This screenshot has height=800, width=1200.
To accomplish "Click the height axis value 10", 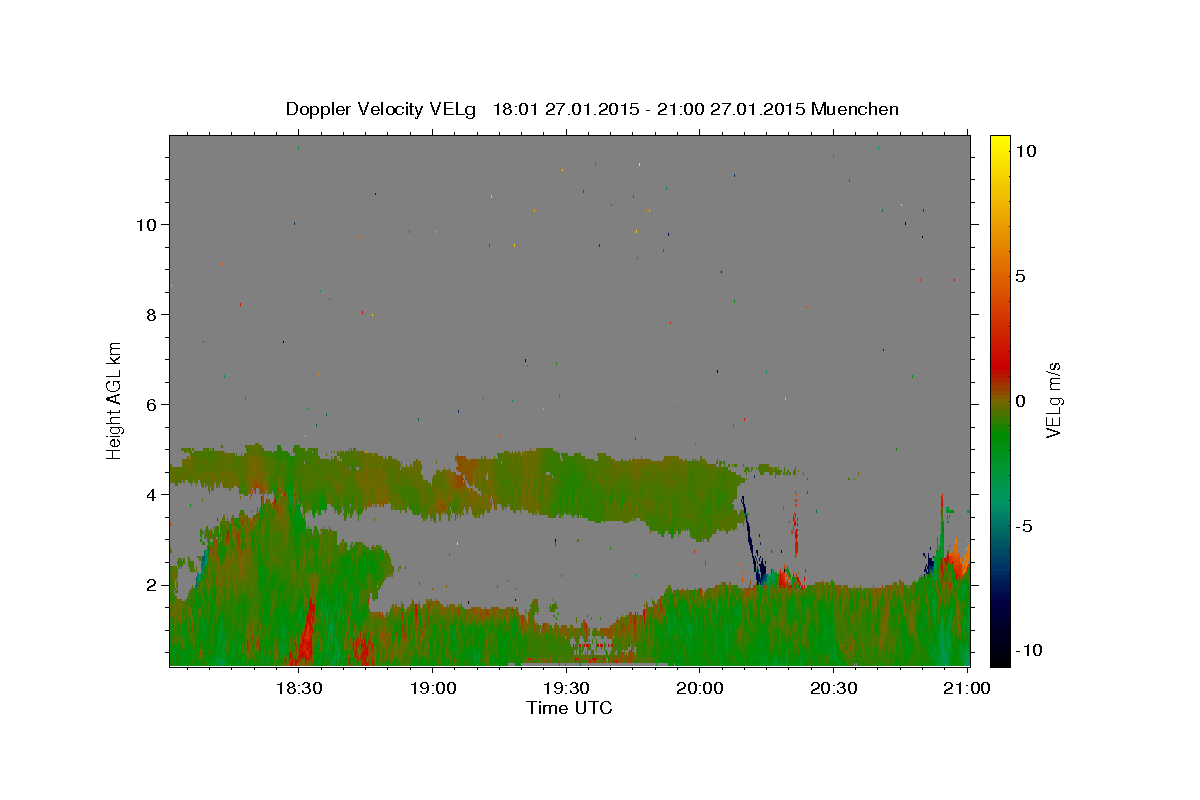I will click(147, 225).
